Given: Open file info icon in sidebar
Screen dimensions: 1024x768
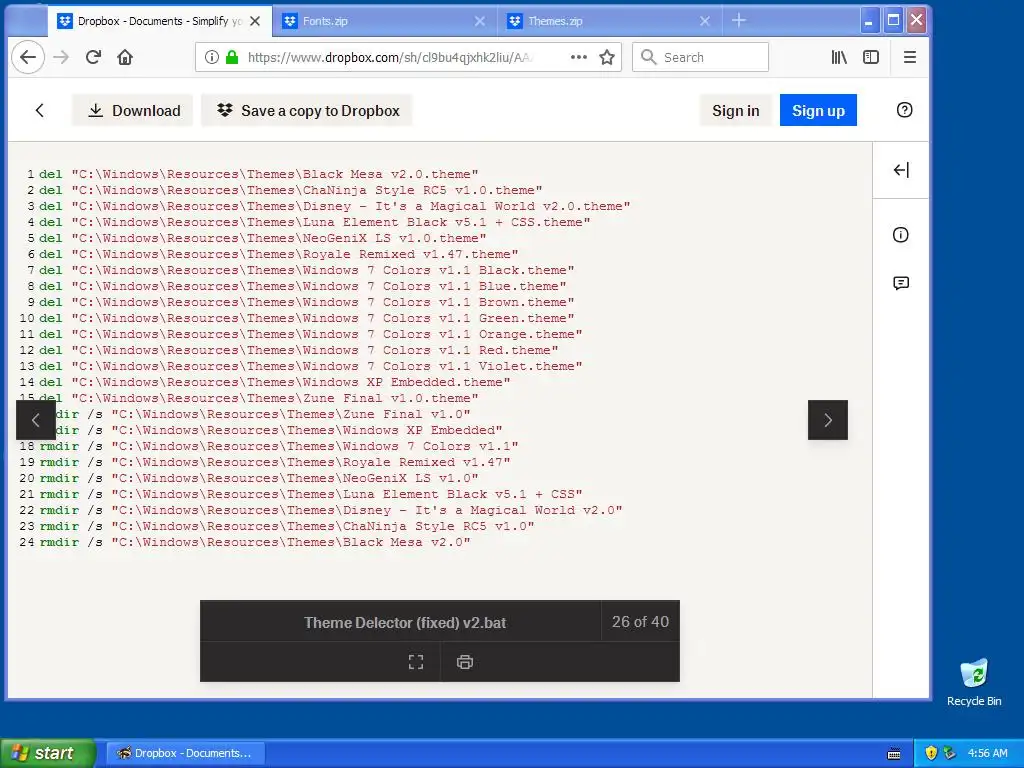Looking at the screenshot, I should [901, 235].
